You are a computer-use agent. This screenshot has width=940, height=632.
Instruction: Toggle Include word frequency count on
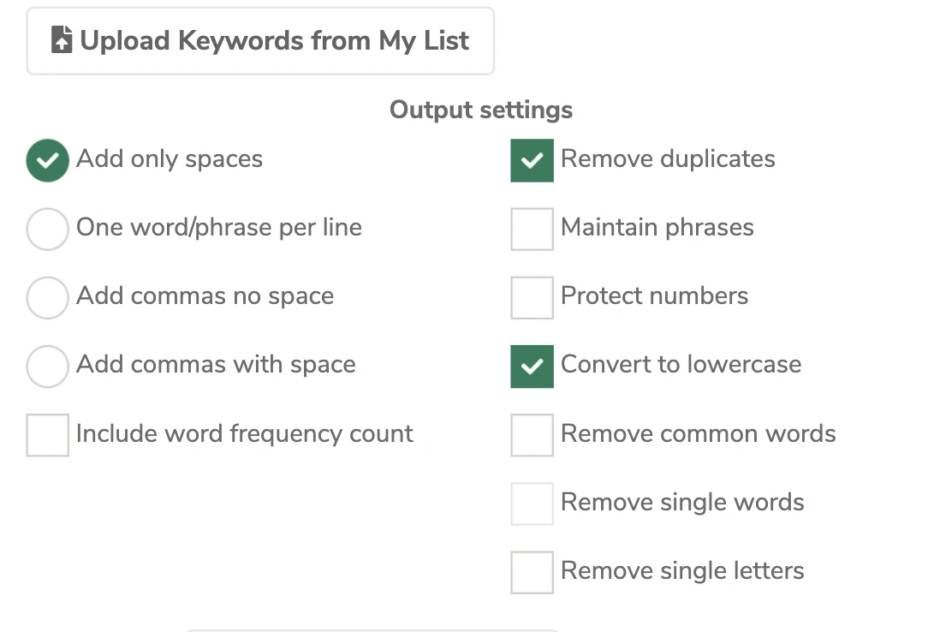pyautogui.click(x=47, y=434)
